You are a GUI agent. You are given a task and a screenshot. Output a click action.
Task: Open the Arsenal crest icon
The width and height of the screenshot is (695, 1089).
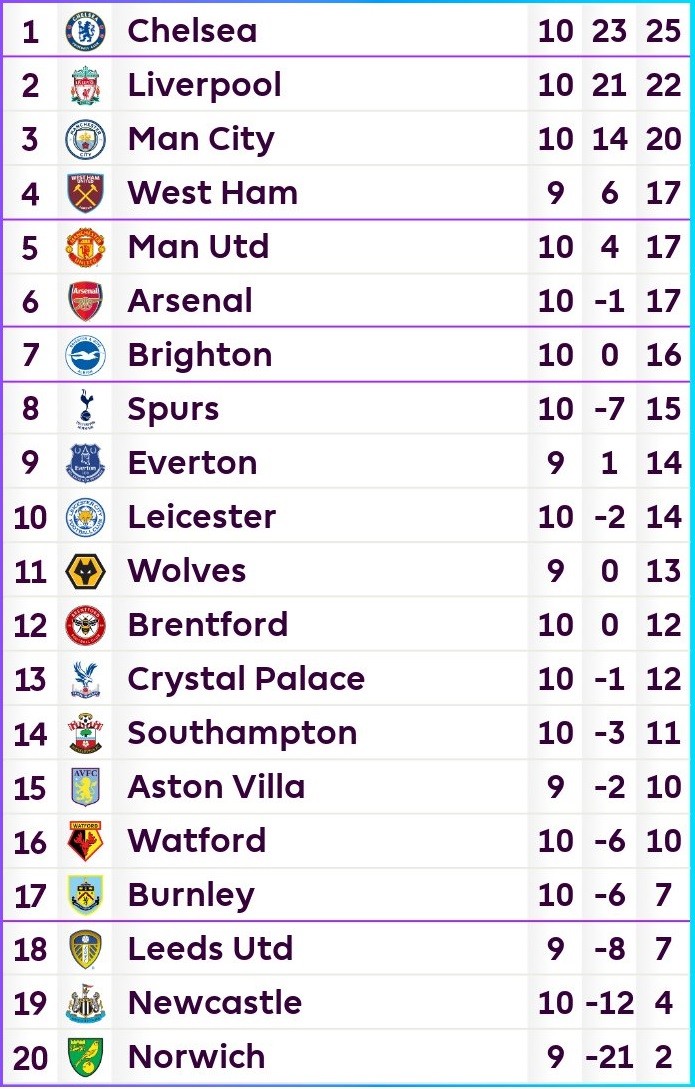pyautogui.click(x=85, y=302)
